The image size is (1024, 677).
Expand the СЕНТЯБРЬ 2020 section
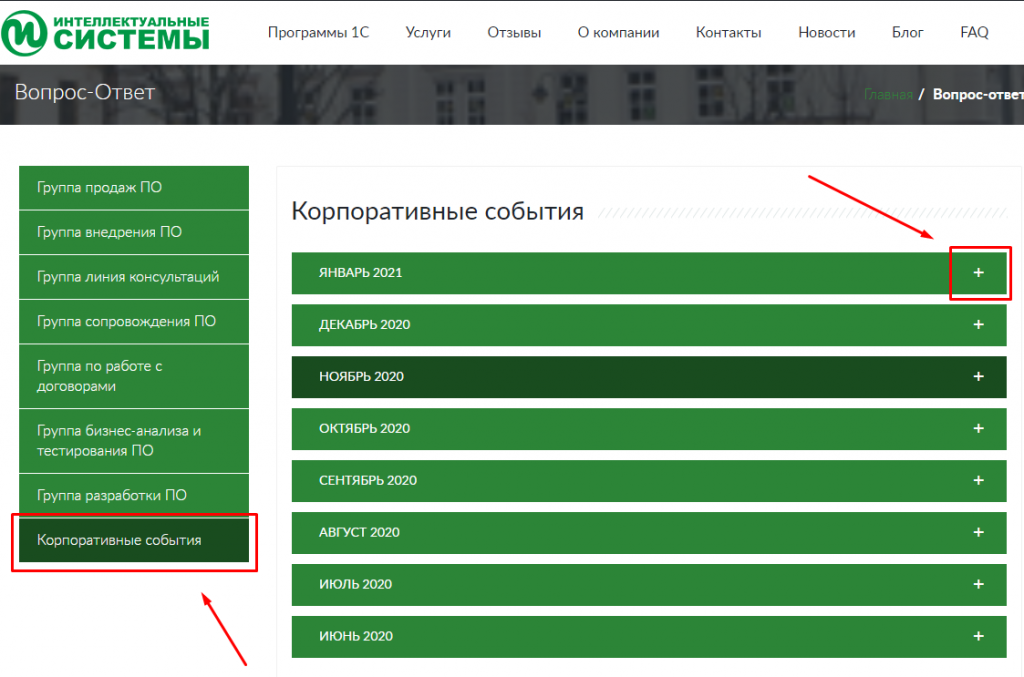click(x=979, y=480)
